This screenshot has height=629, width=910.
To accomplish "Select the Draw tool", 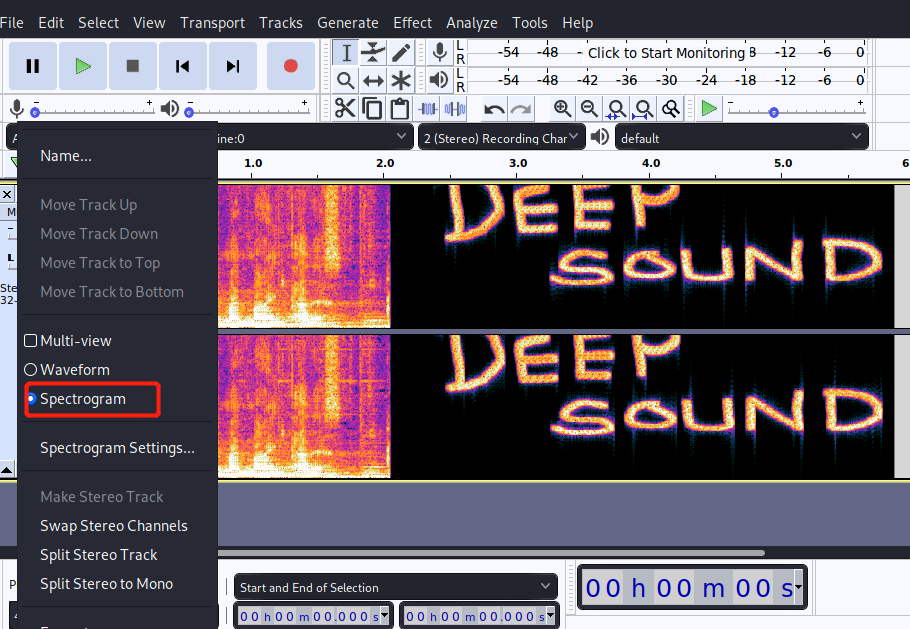I will [400, 52].
